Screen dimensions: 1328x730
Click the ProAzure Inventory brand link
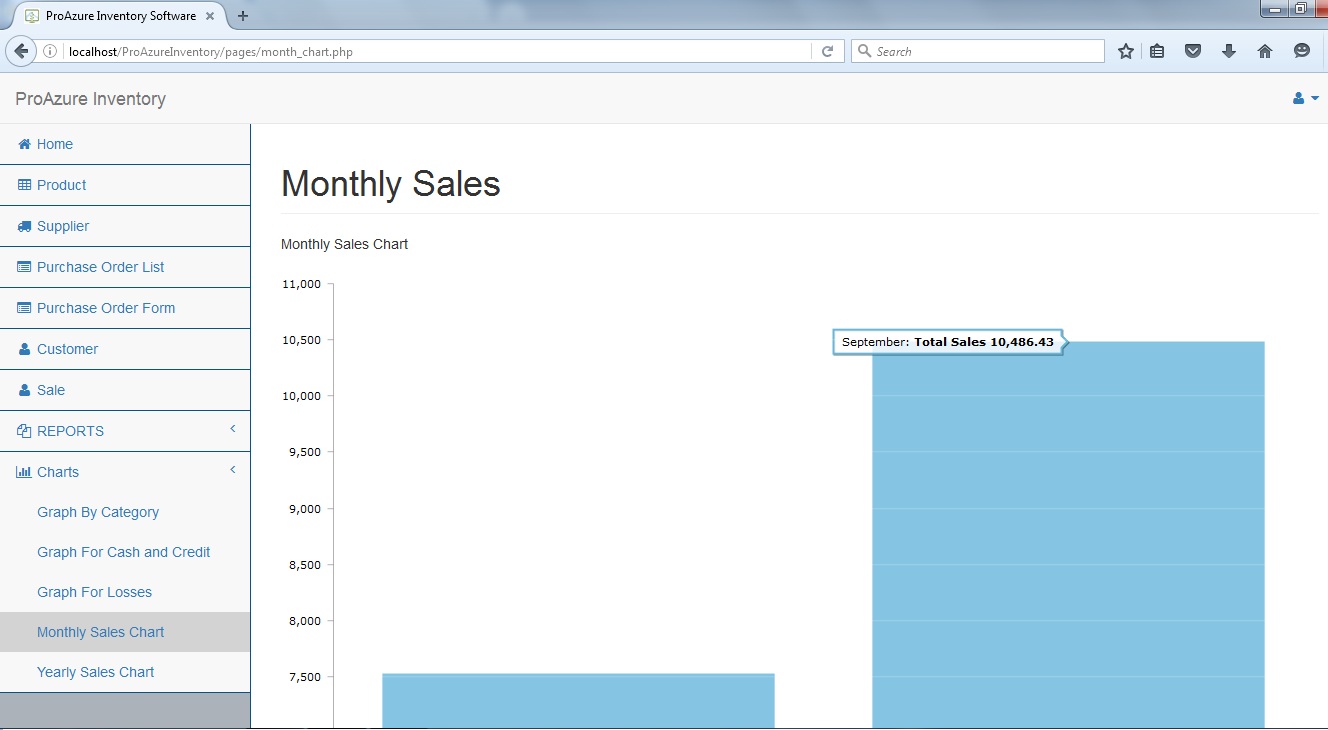[x=91, y=99]
